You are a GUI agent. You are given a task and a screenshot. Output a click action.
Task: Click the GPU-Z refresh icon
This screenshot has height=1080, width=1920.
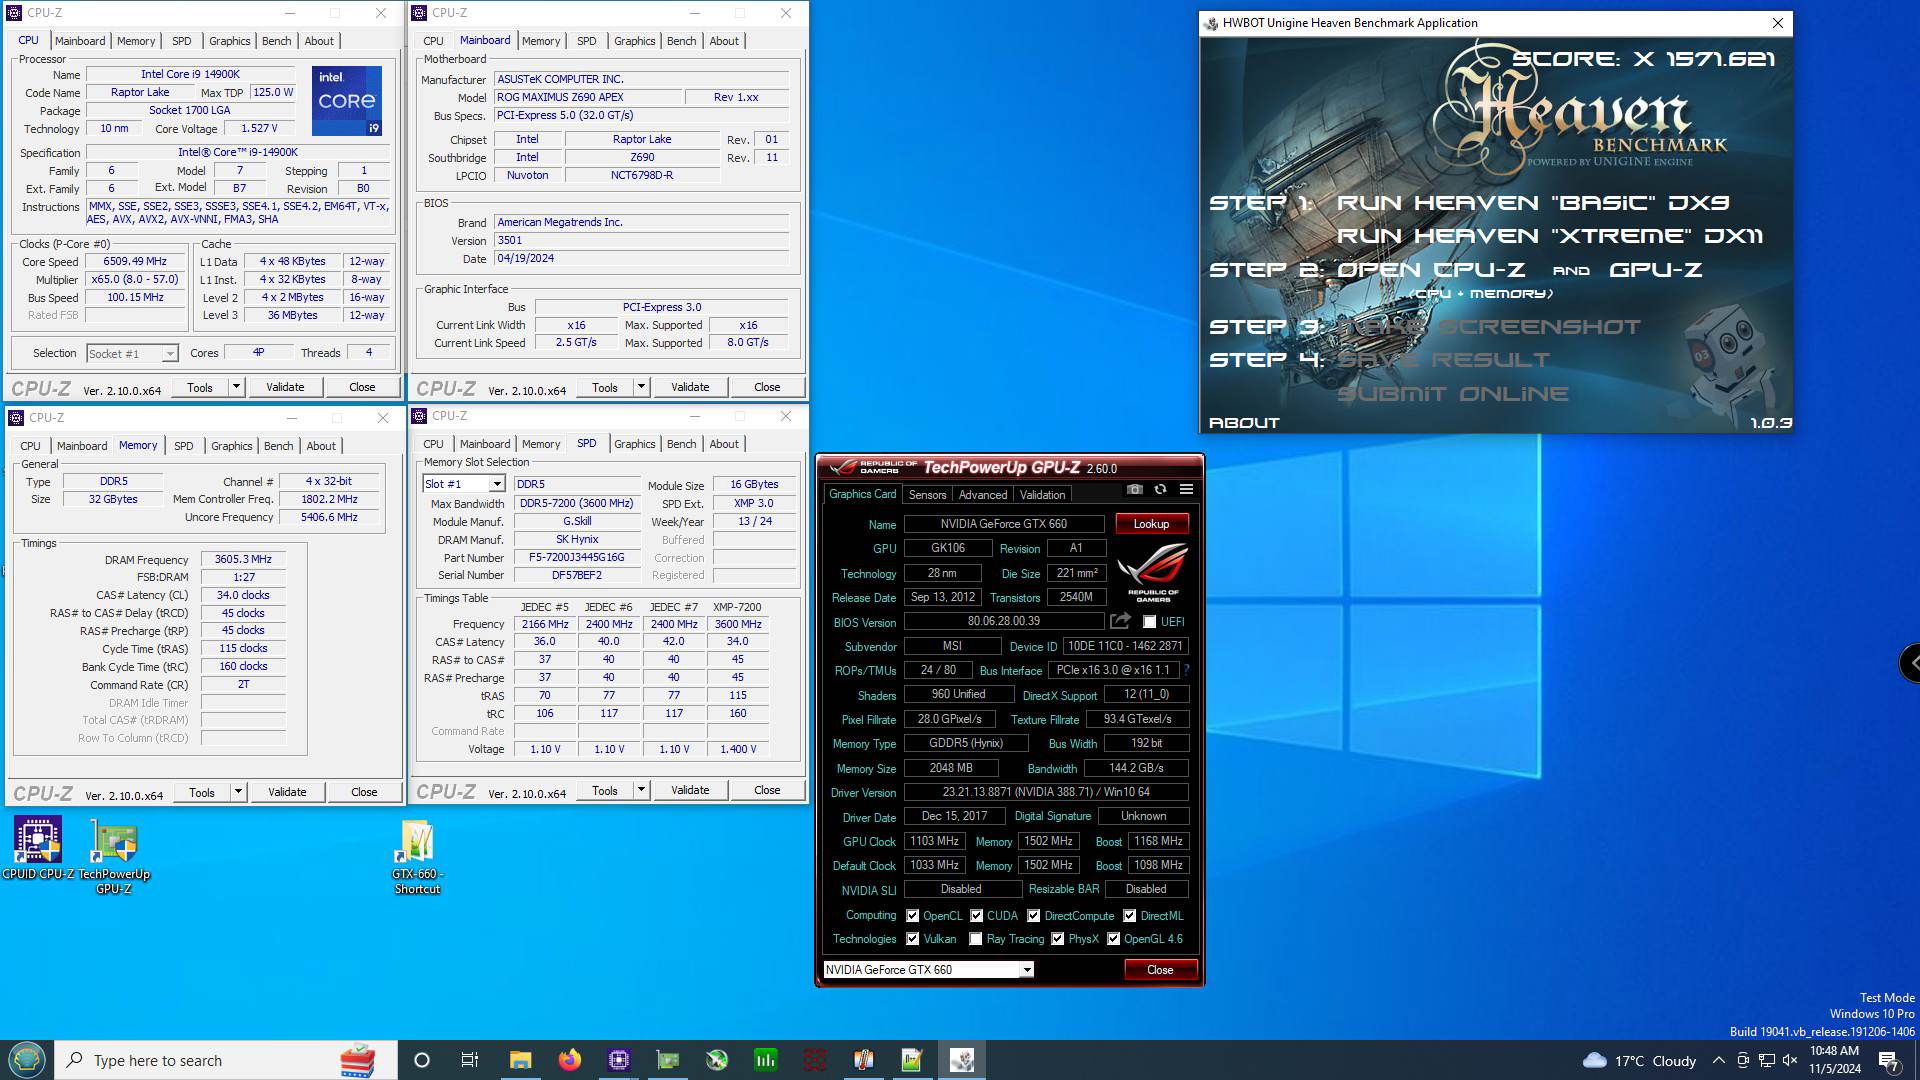(1160, 489)
